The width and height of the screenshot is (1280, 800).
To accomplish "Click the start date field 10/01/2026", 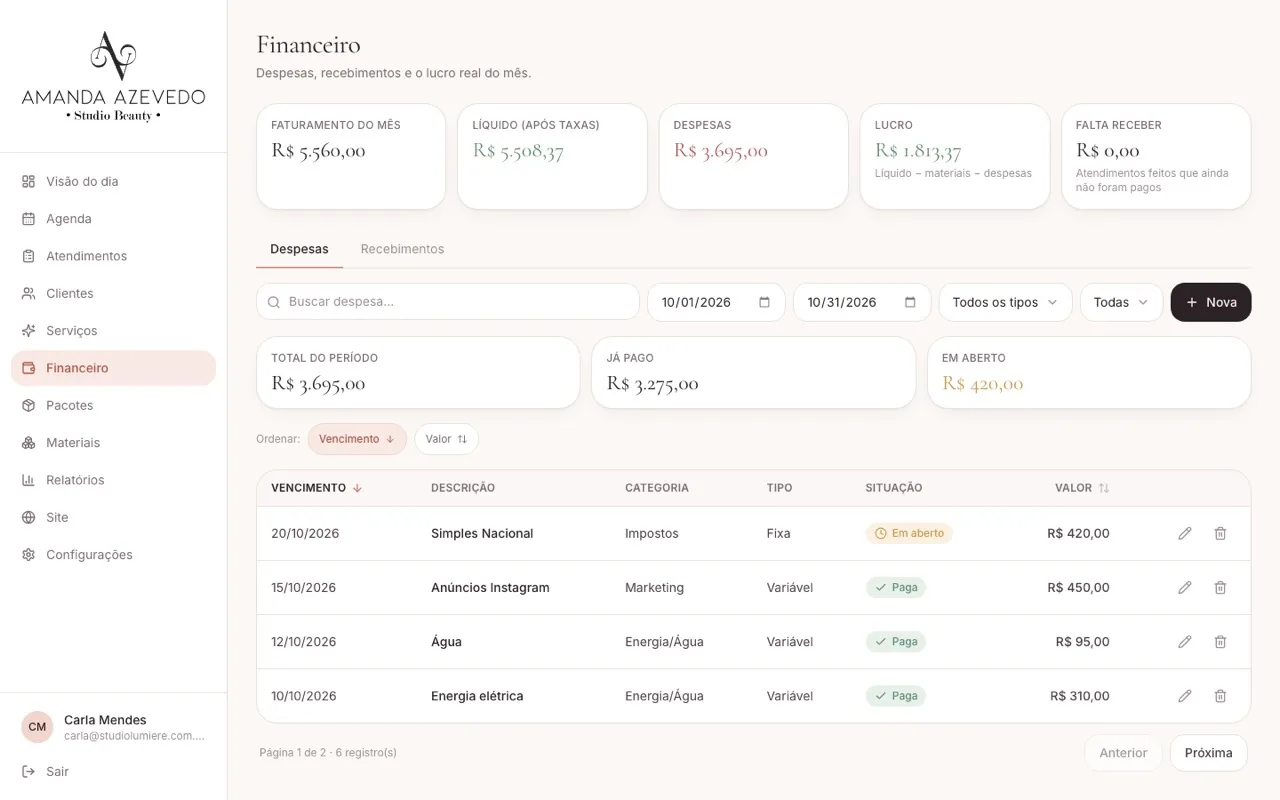I will click(716, 302).
